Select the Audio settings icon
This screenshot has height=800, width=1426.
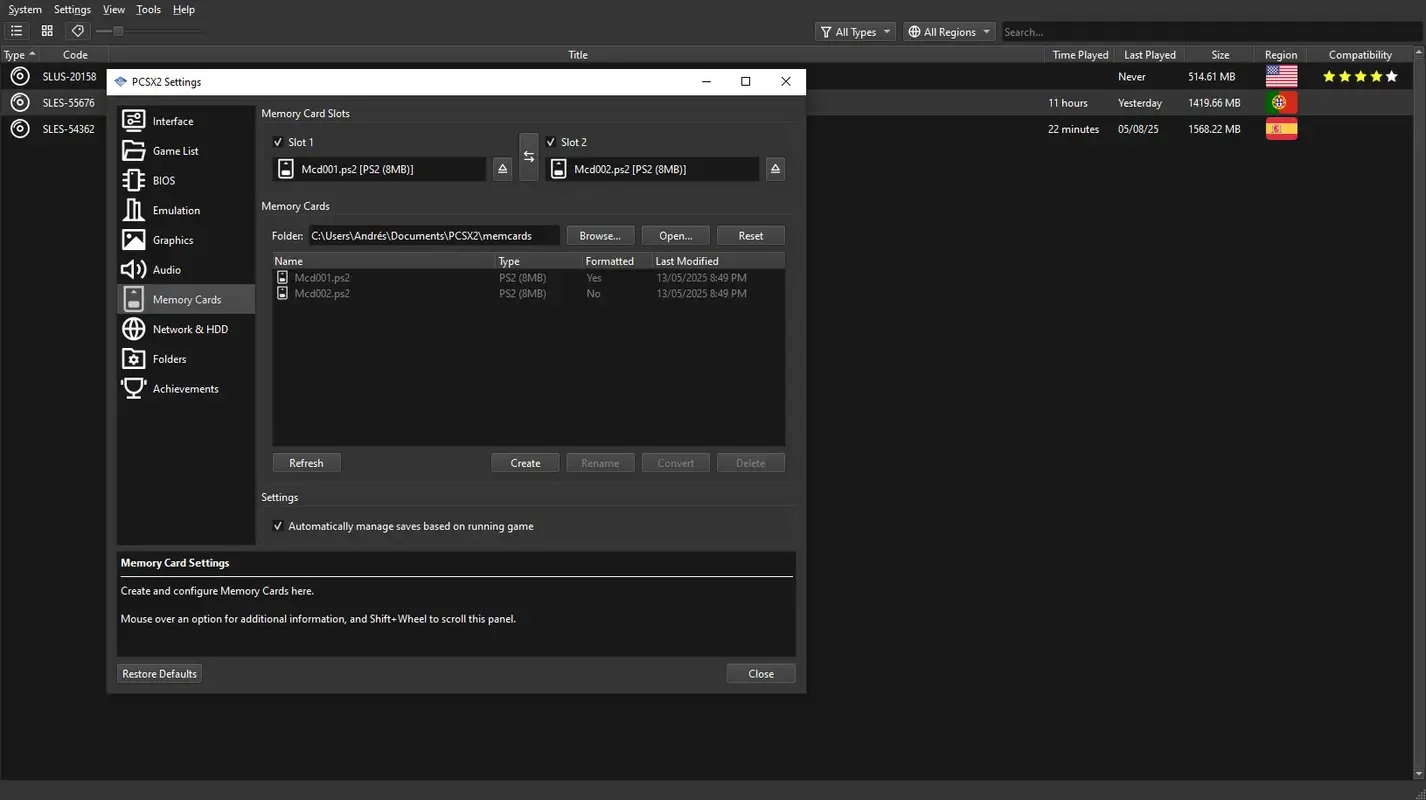tap(165, 269)
